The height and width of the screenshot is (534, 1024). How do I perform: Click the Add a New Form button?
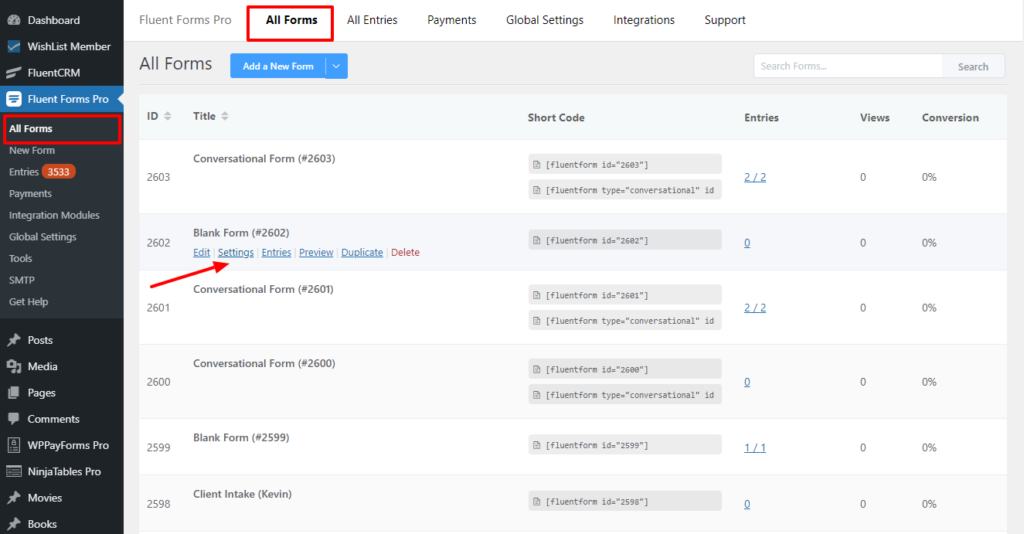coord(278,66)
